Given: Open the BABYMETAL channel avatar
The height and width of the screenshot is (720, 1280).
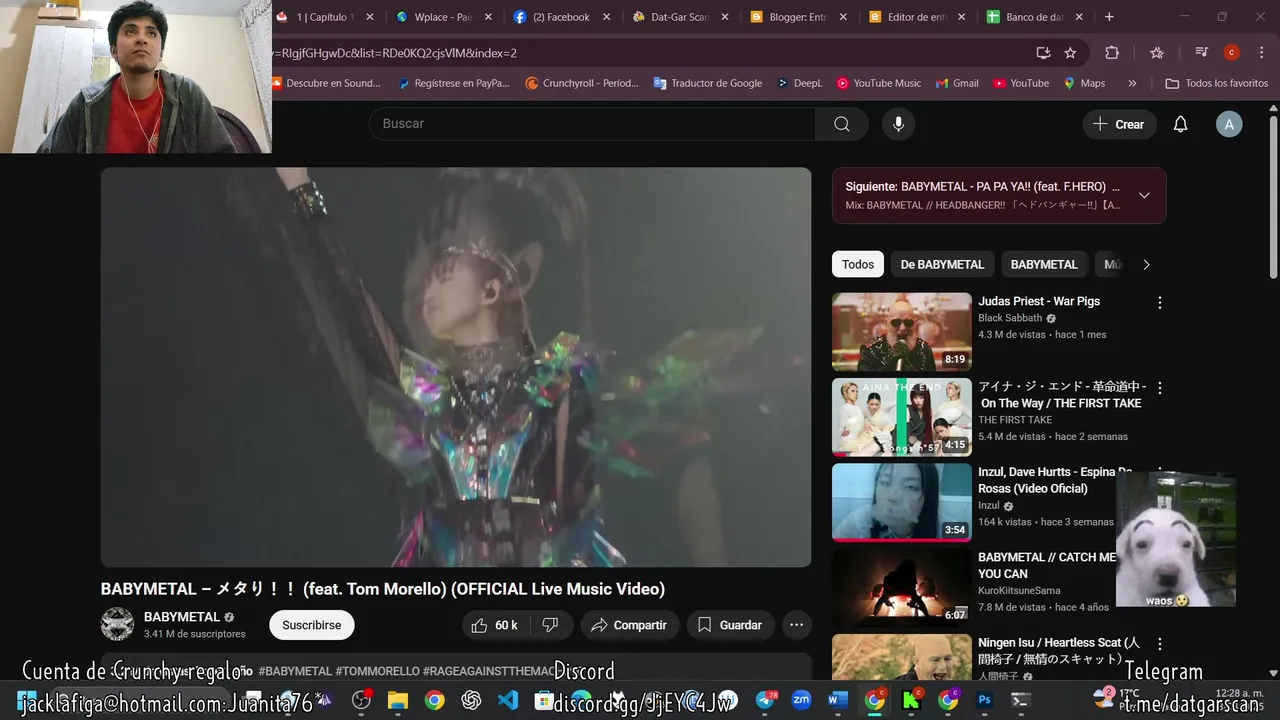Looking at the screenshot, I should [117, 625].
